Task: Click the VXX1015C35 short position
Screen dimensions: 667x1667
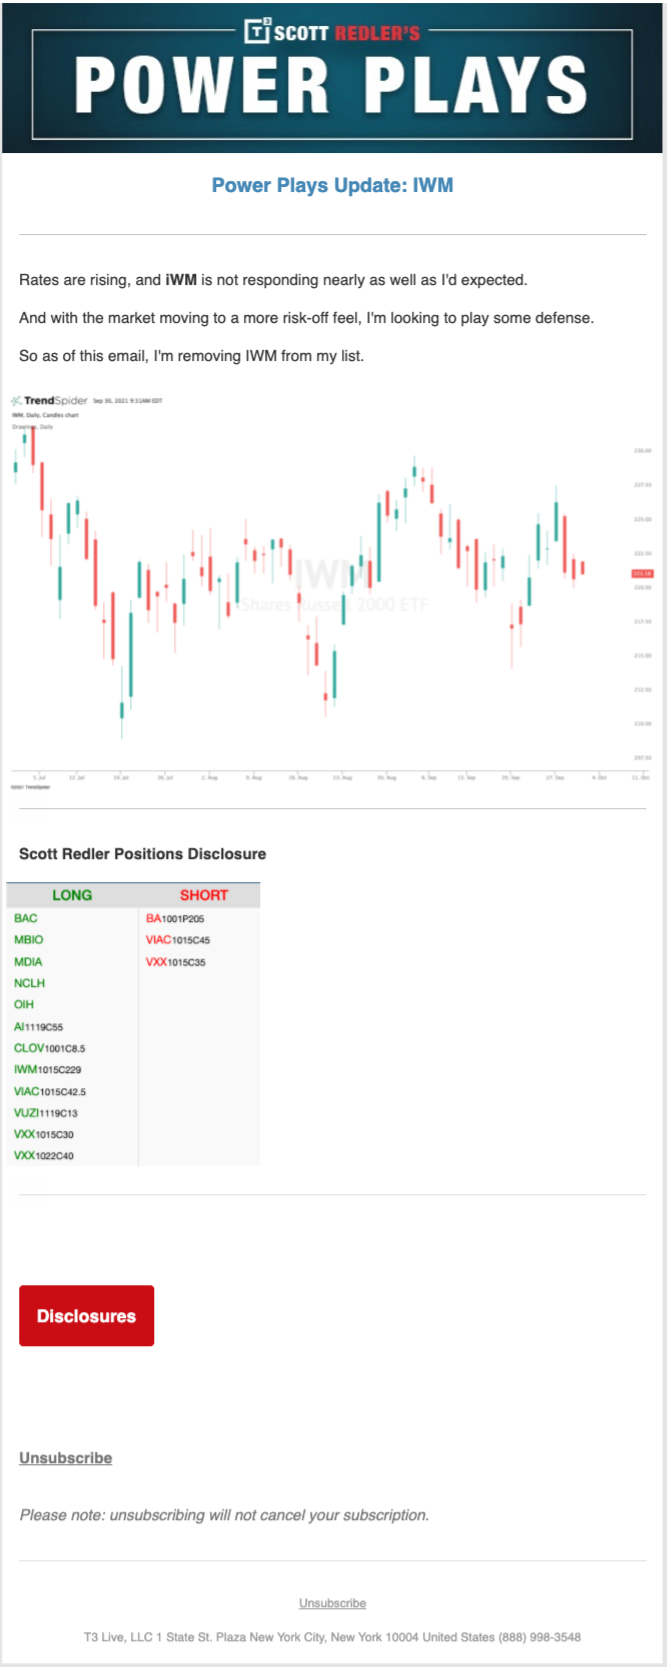Action: [x=176, y=962]
